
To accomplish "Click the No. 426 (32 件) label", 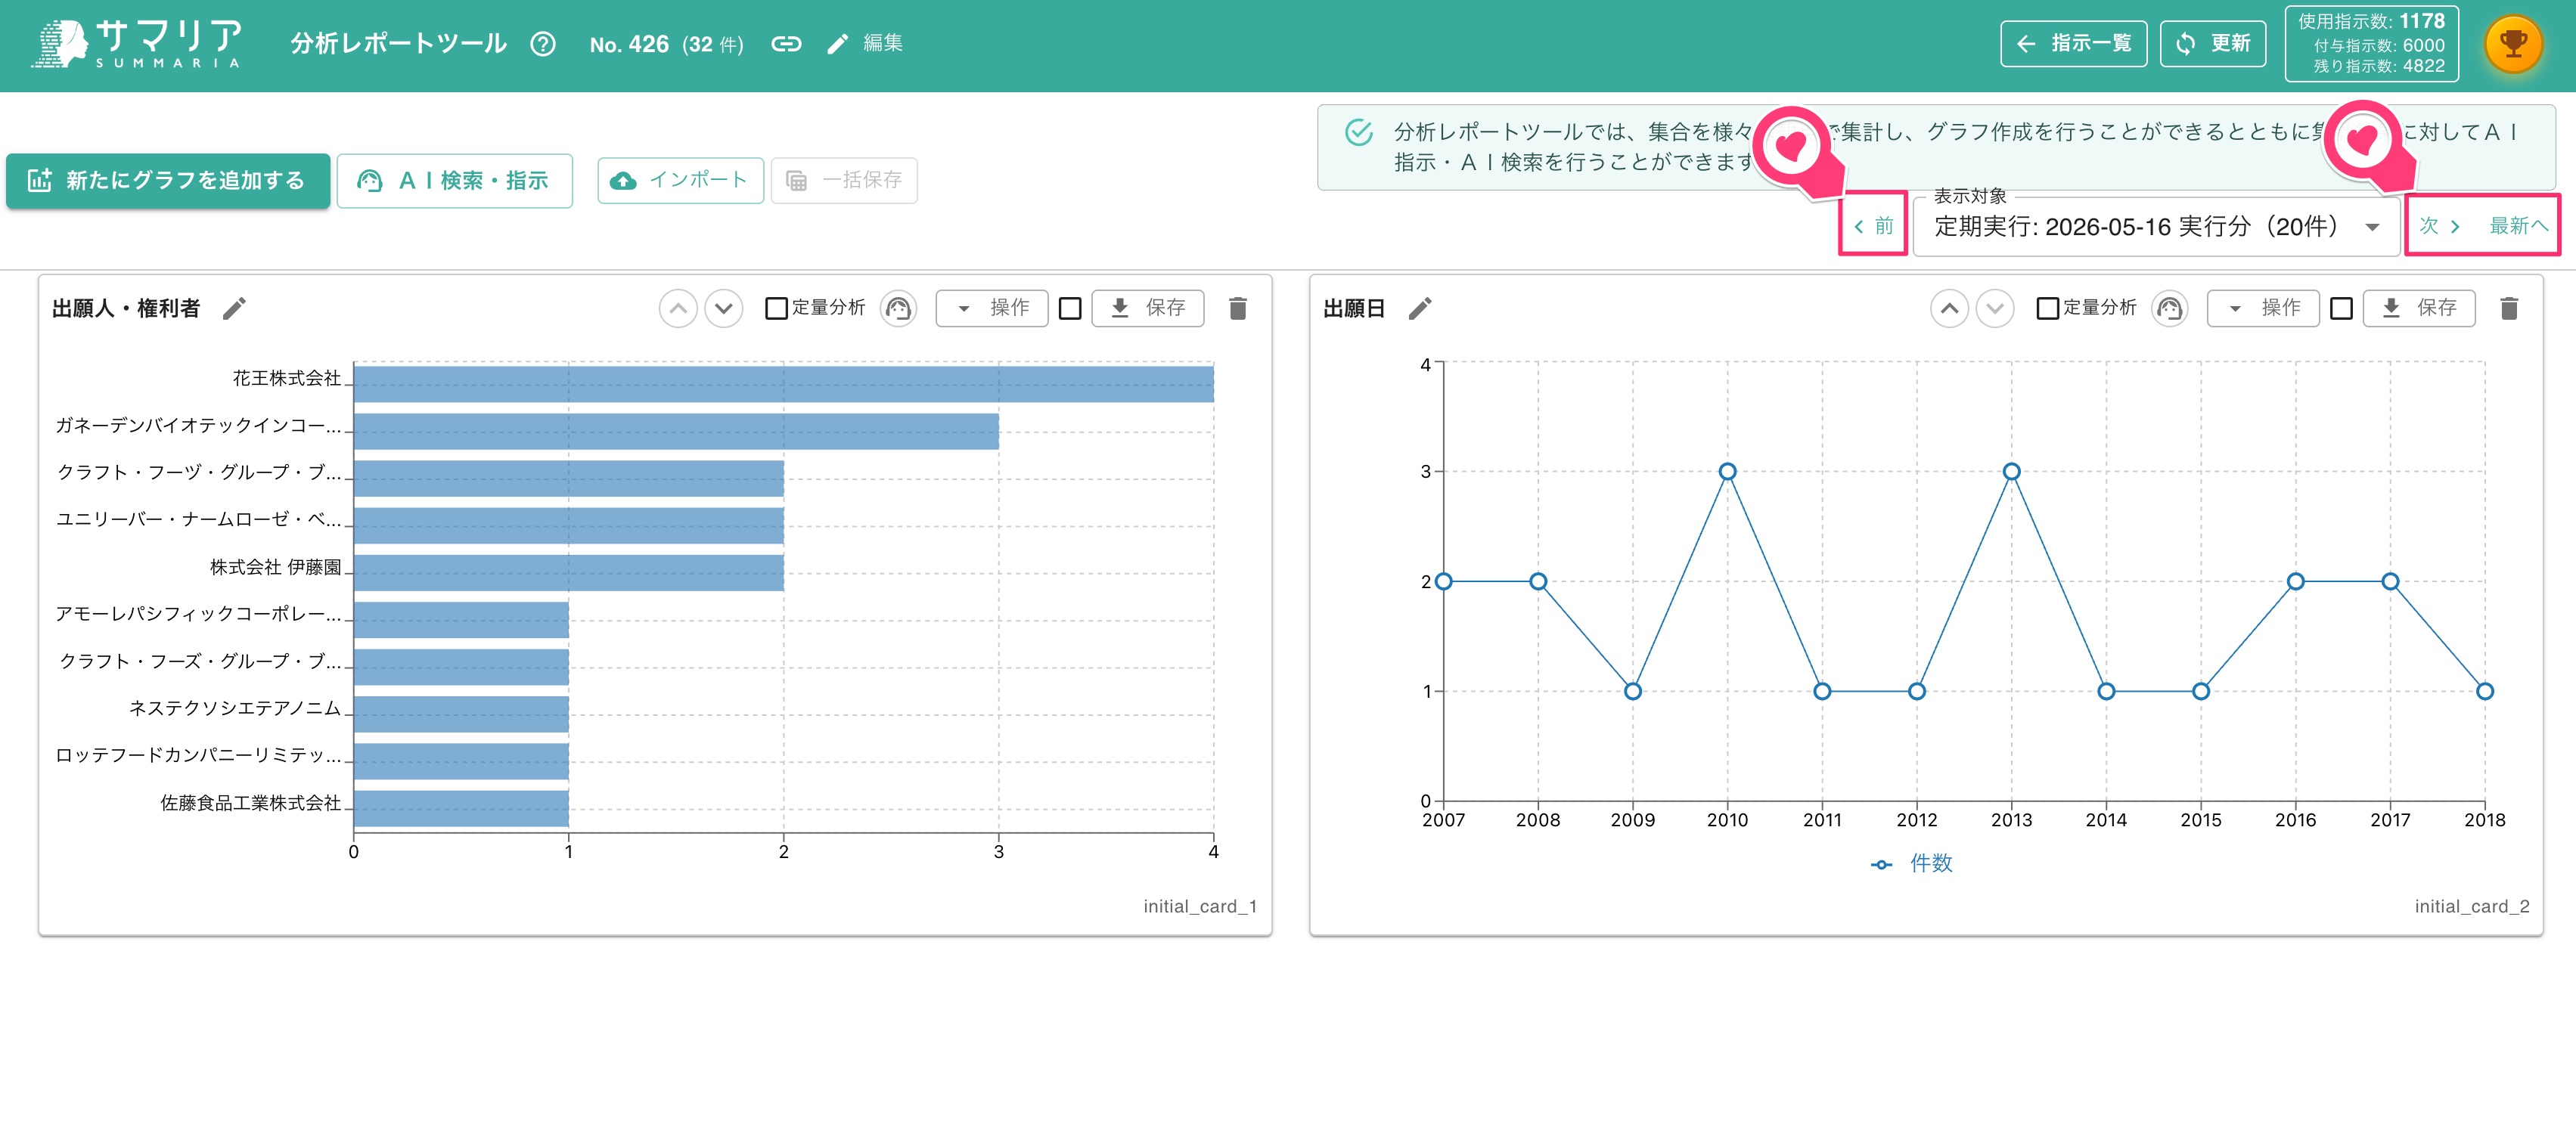I will 667,44.
